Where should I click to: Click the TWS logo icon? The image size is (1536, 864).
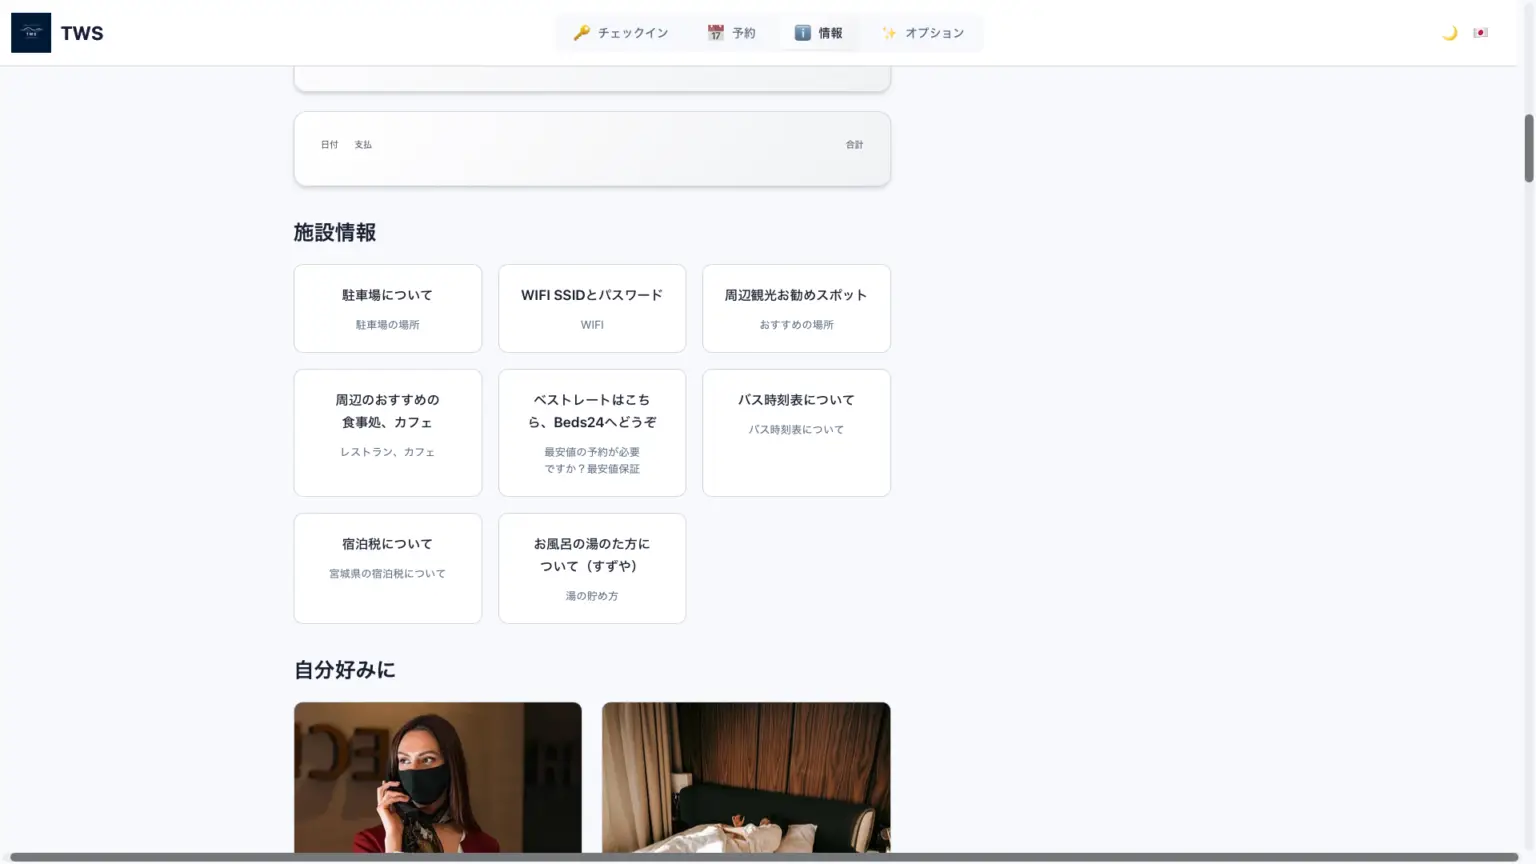(31, 33)
